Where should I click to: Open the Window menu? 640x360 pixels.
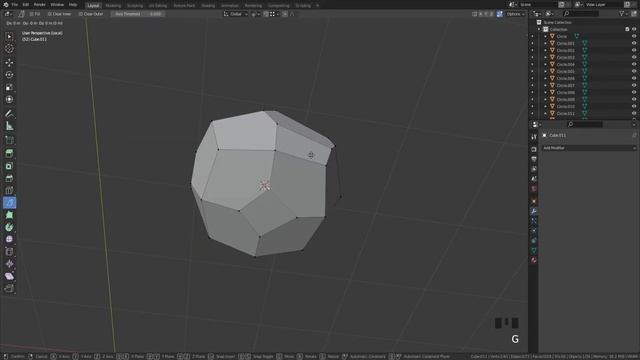tap(57, 4)
